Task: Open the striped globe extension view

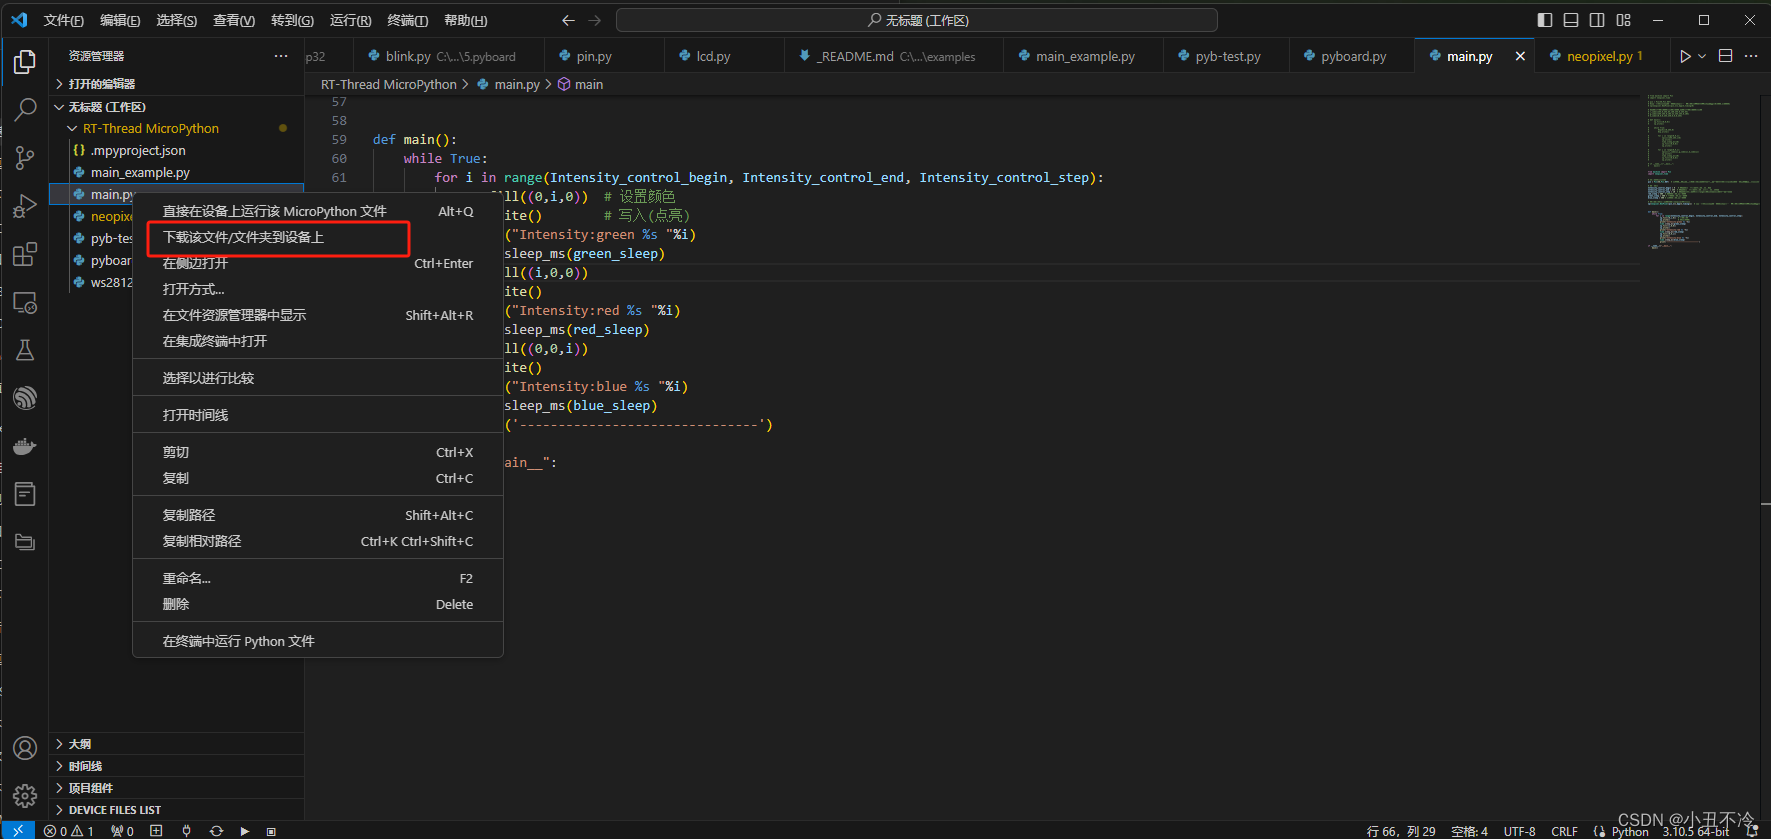Action: (25, 398)
